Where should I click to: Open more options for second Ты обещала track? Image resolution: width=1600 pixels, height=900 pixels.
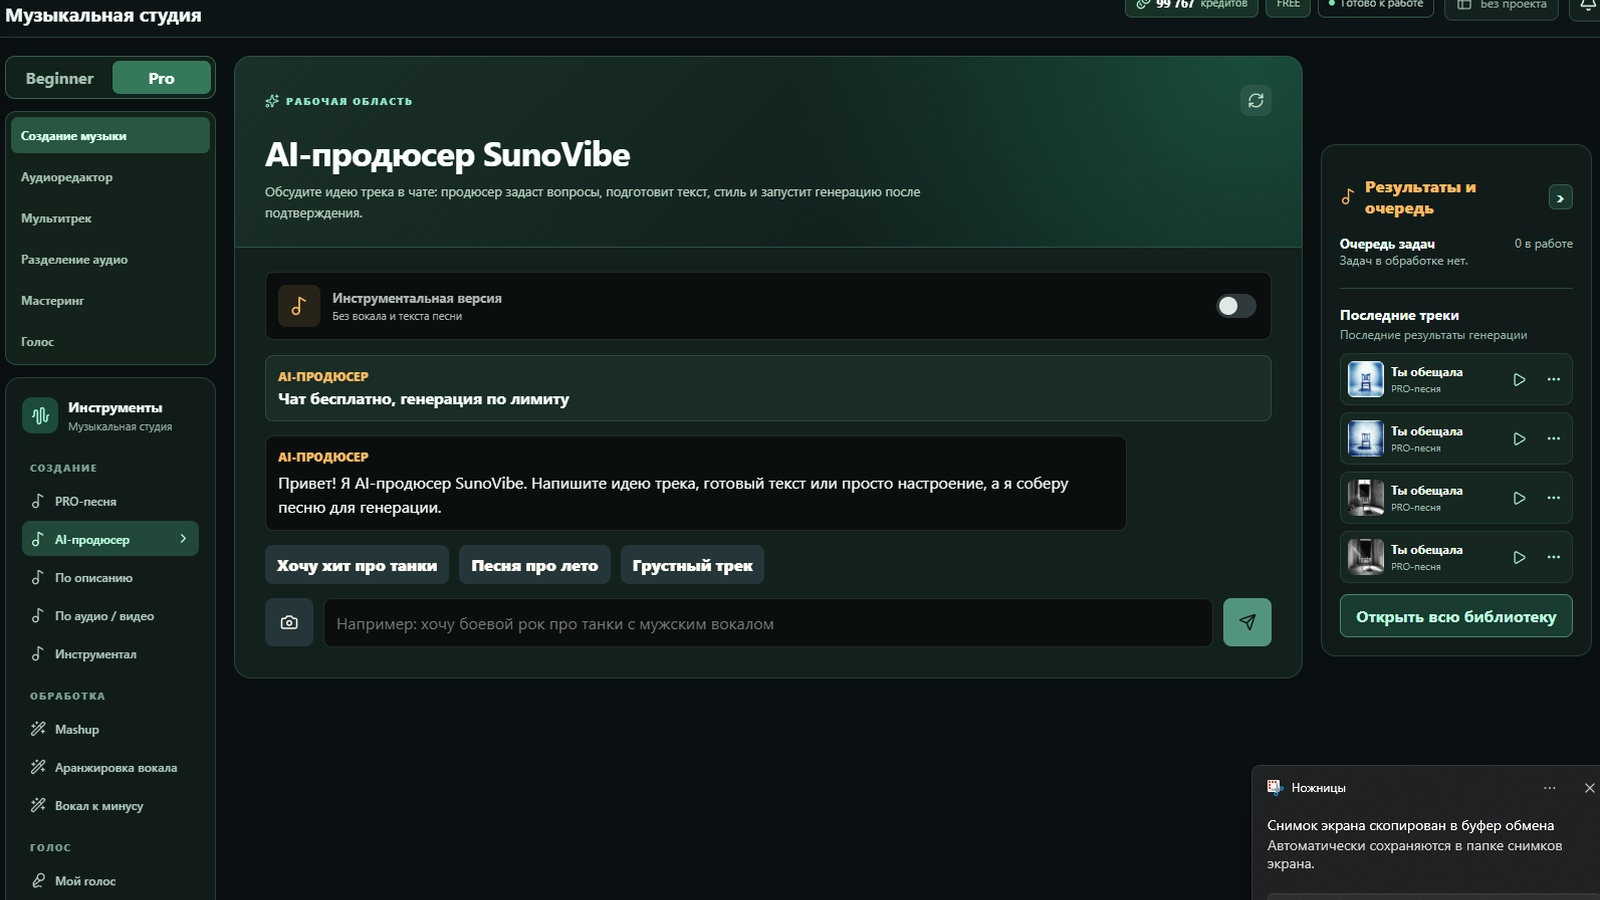coord(1553,439)
